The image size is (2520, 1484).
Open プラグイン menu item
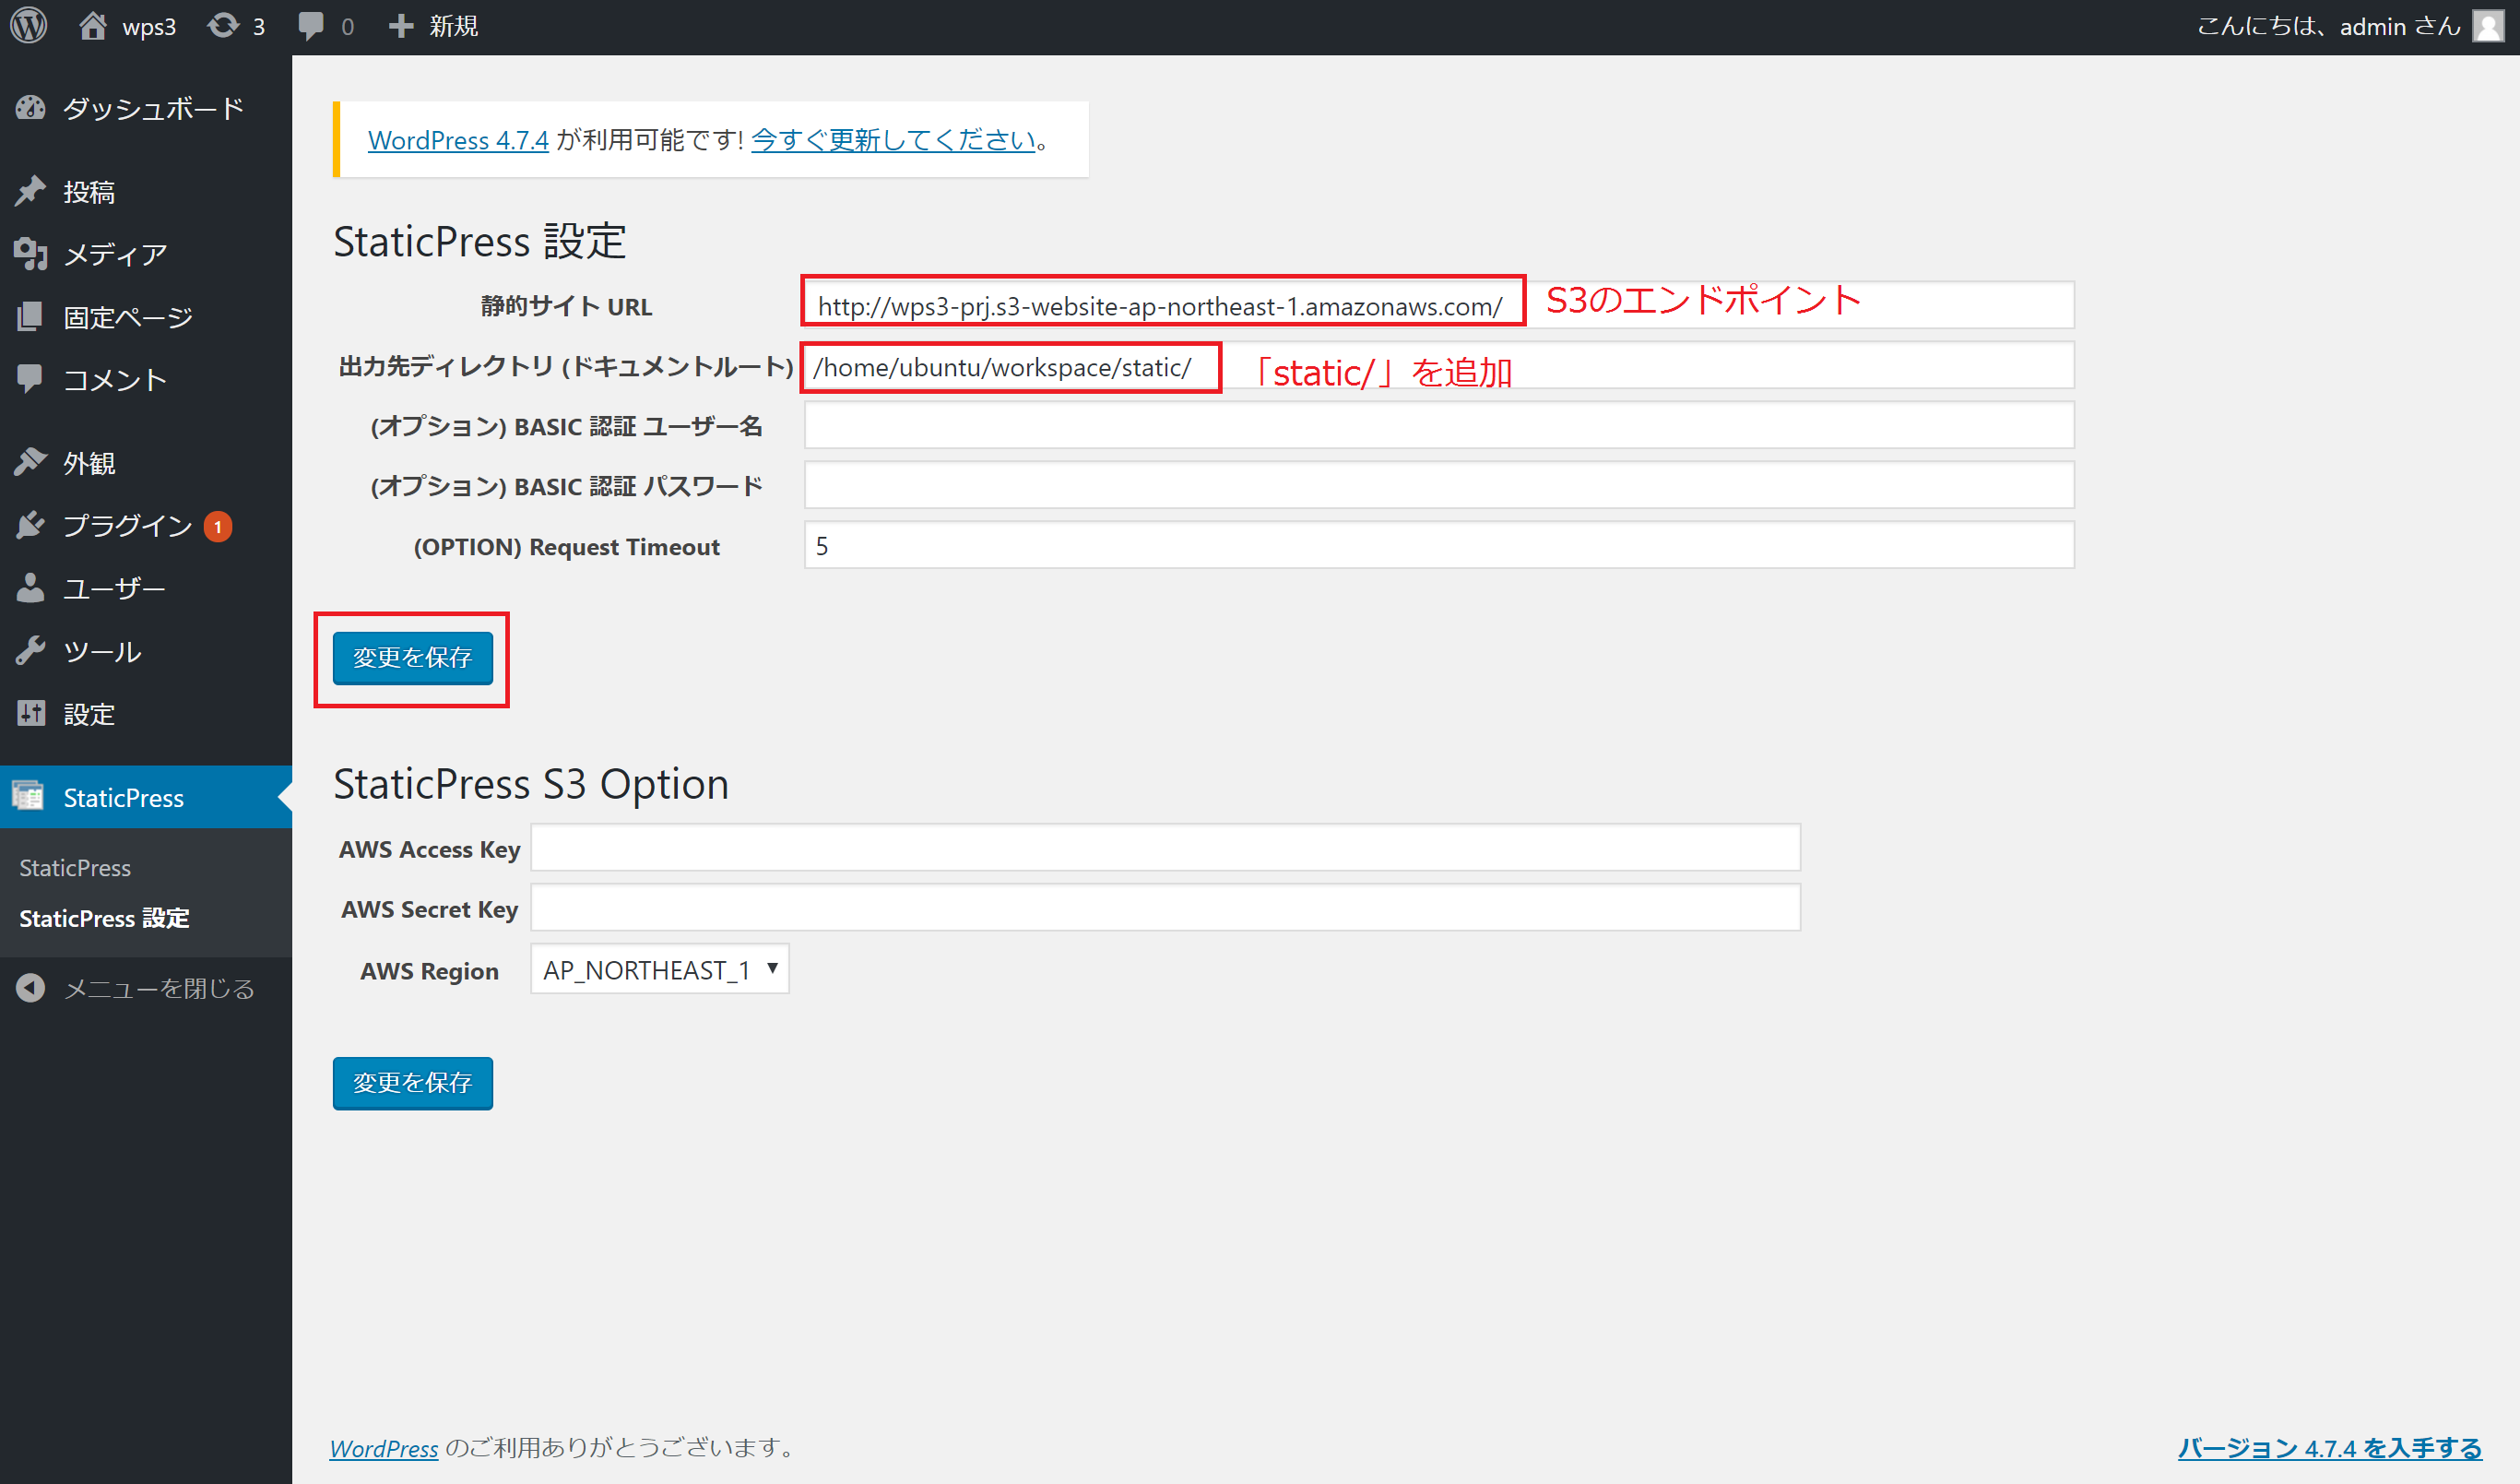pyautogui.click(x=146, y=525)
